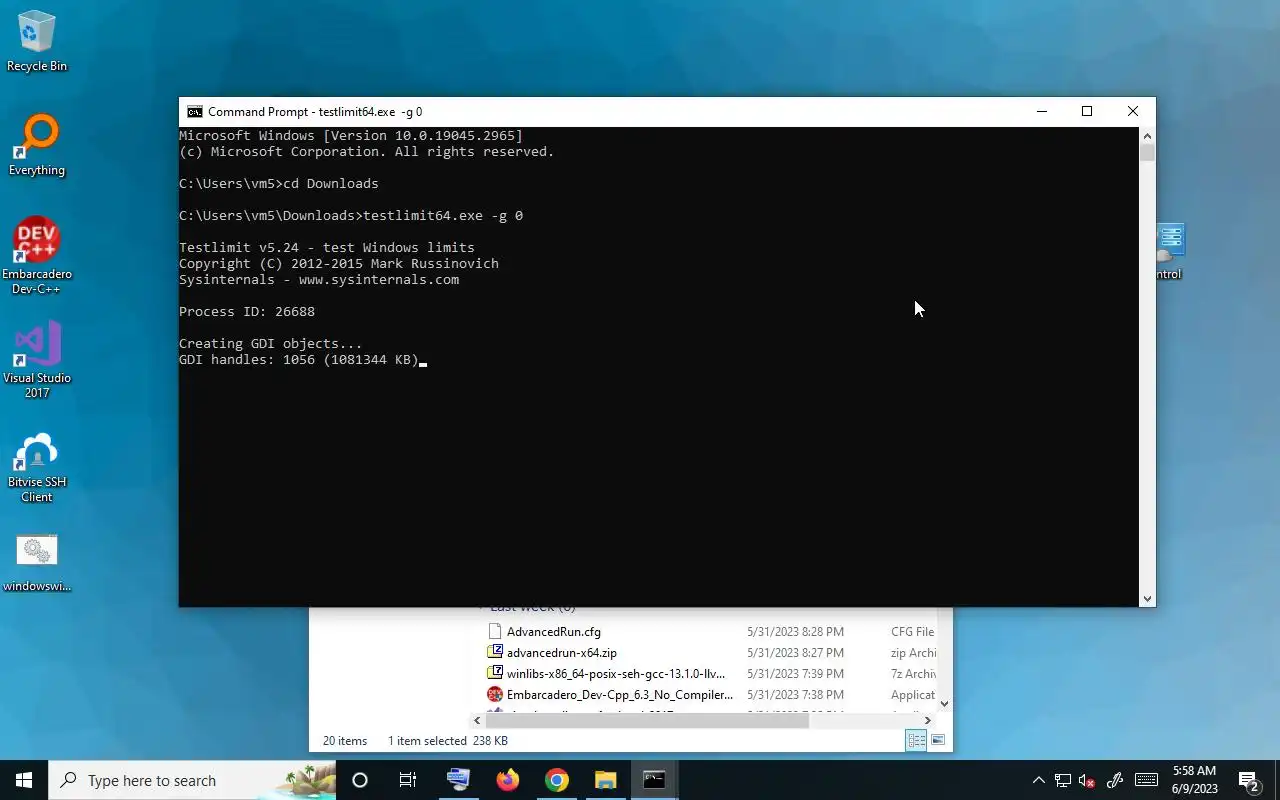Click the 'testlimit64.exe -g 0' command line

(x=443, y=216)
